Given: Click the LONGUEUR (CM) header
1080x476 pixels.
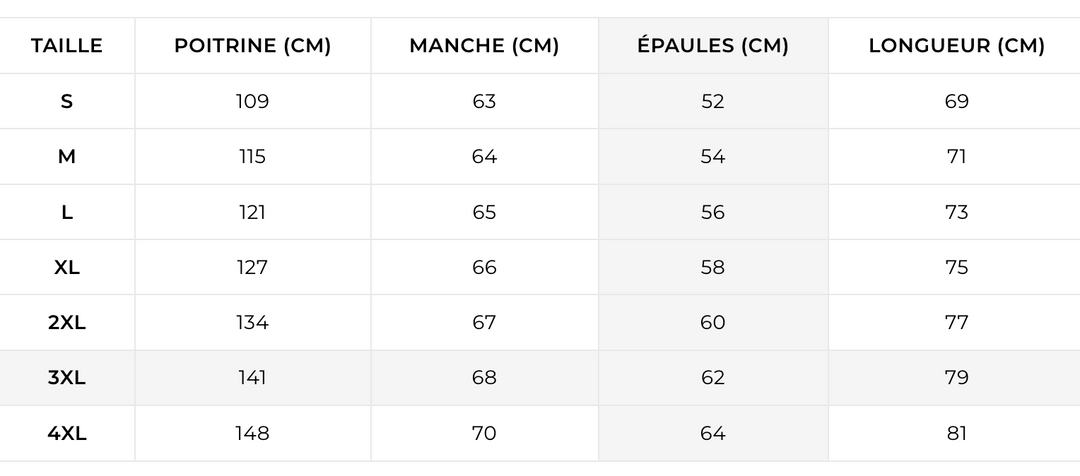Looking at the screenshot, I should pyautogui.click(x=956, y=45).
